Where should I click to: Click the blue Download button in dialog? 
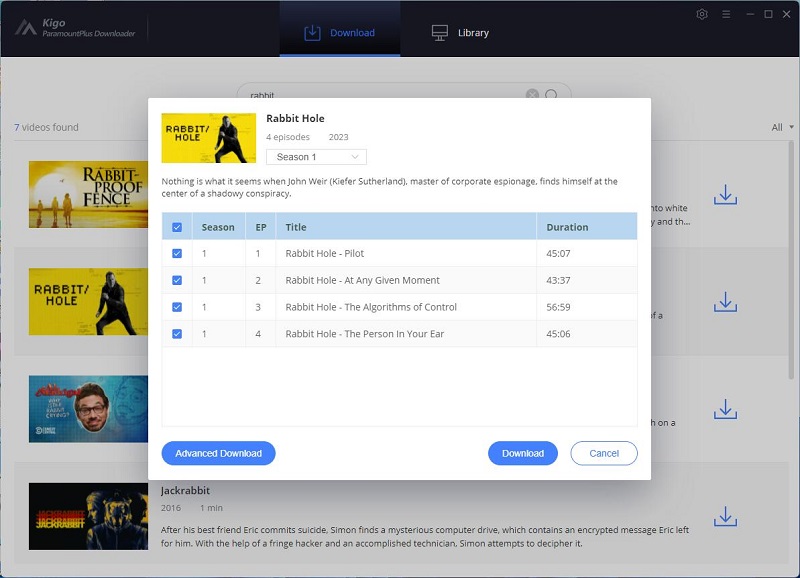click(x=523, y=453)
